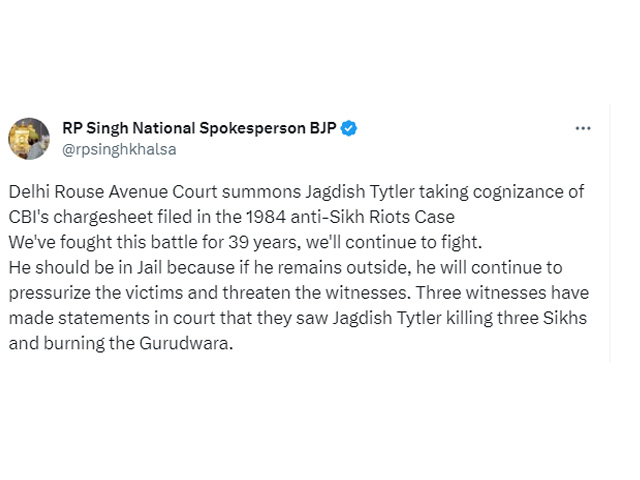640x480 pixels.
Task: Click the phrase "we'll continue to fight."
Action: pyautogui.click(x=394, y=242)
